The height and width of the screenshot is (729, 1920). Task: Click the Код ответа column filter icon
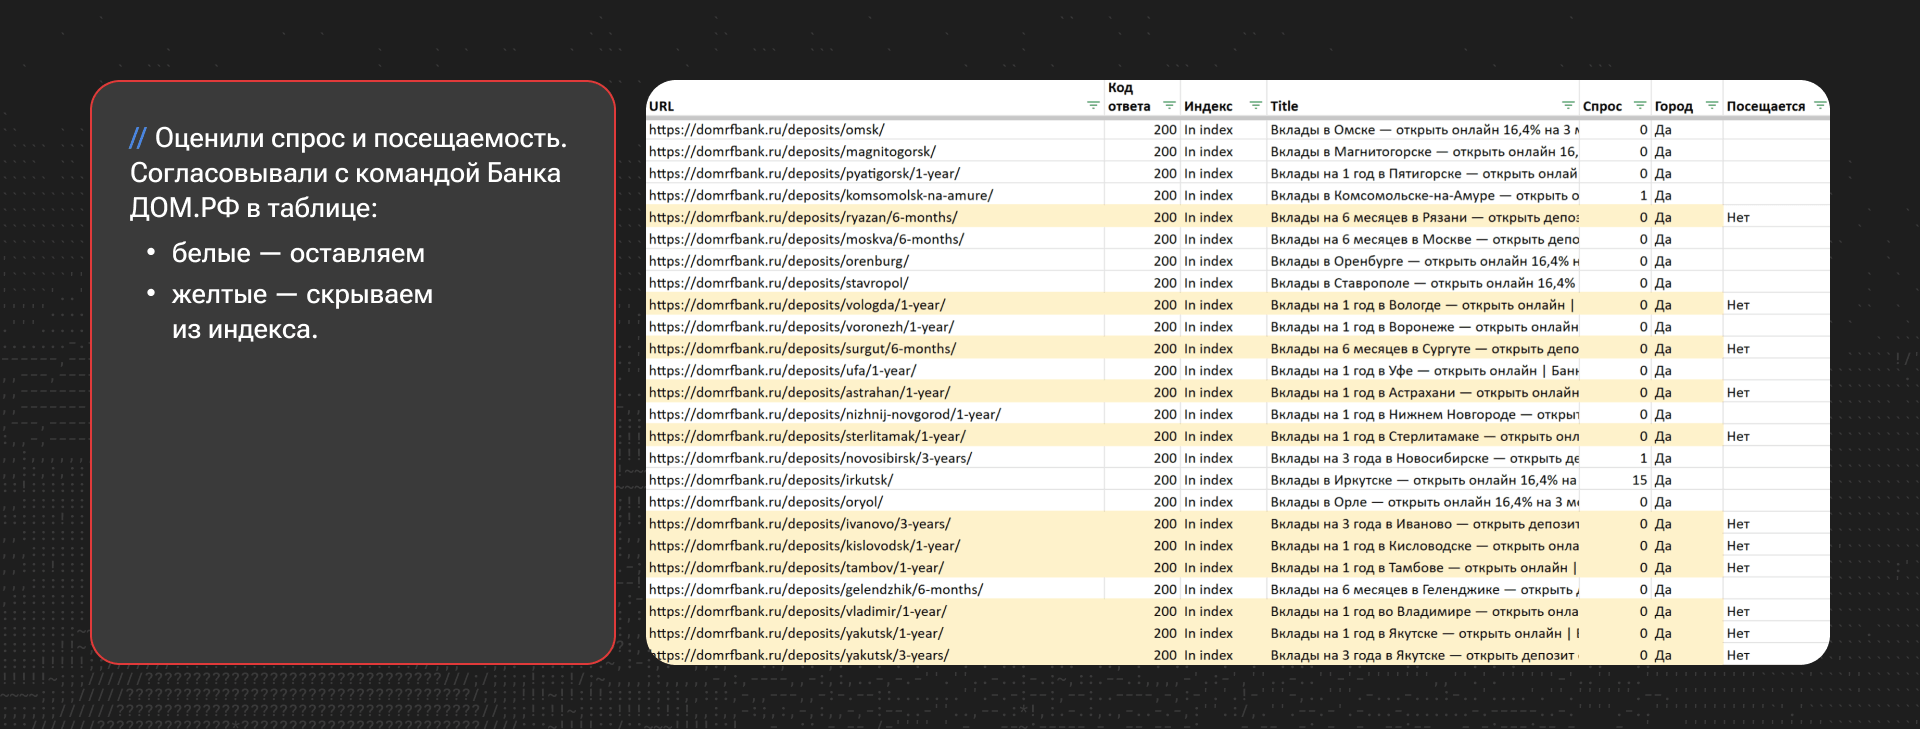coord(1168,106)
